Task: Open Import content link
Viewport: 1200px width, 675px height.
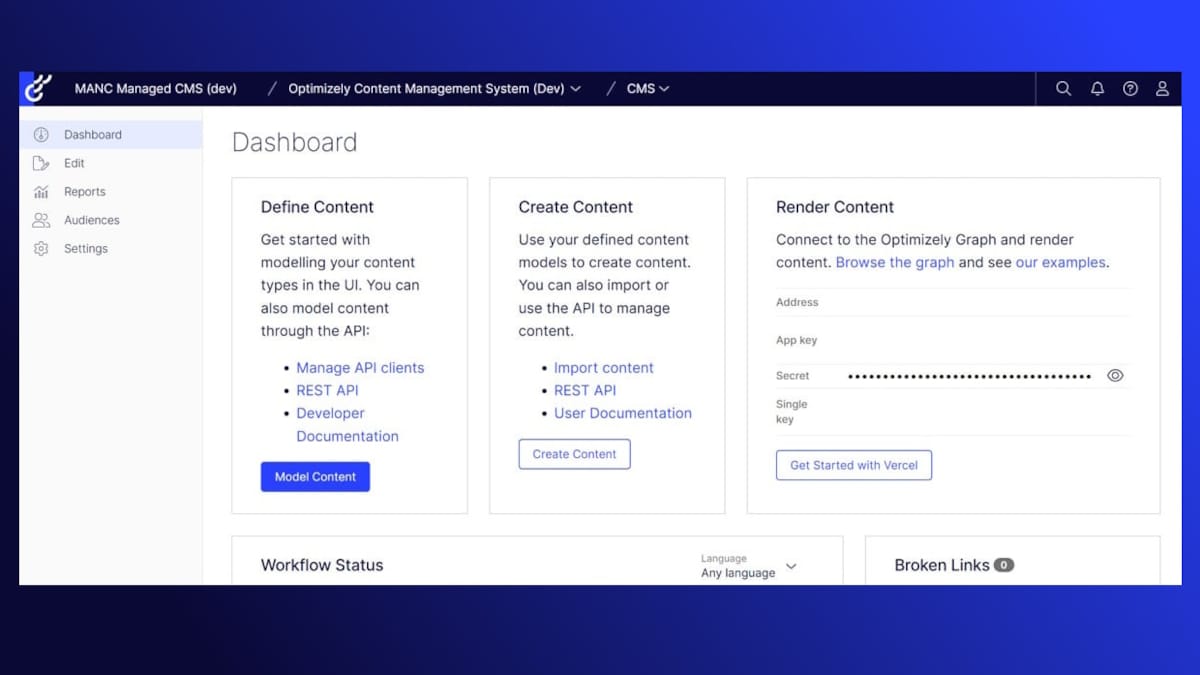Action: pos(604,368)
